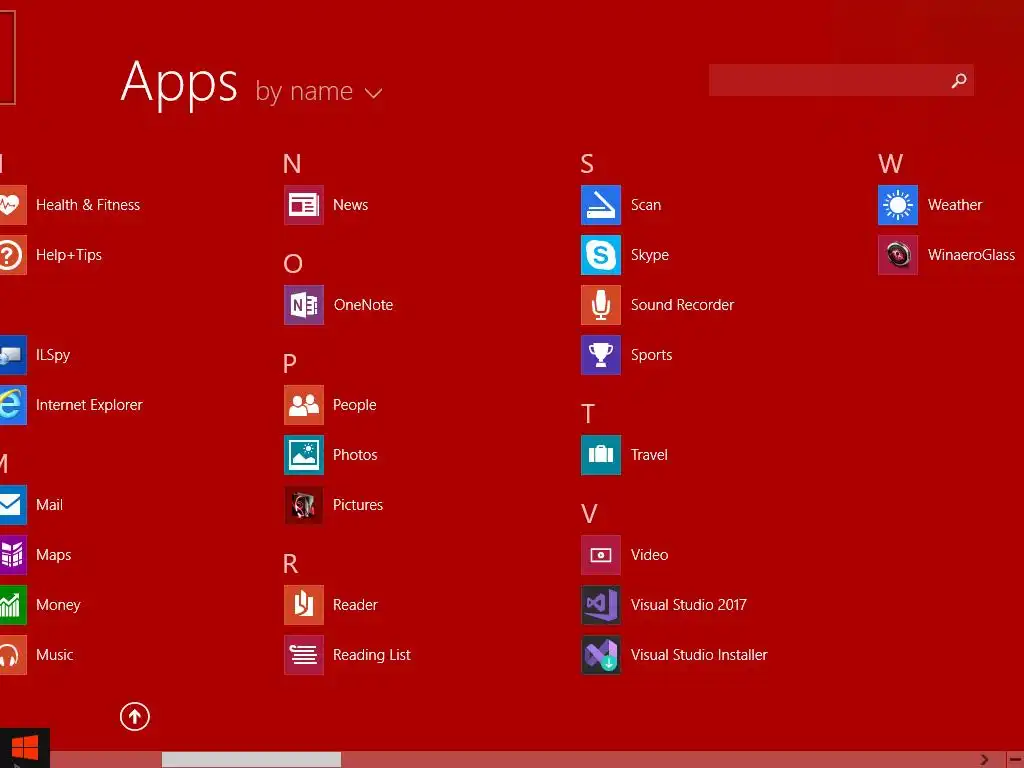The width and height of the screenshot is (1024, 768).
Task: Launch the Visual Studio 2017 icon
Action: coord(601,605)
